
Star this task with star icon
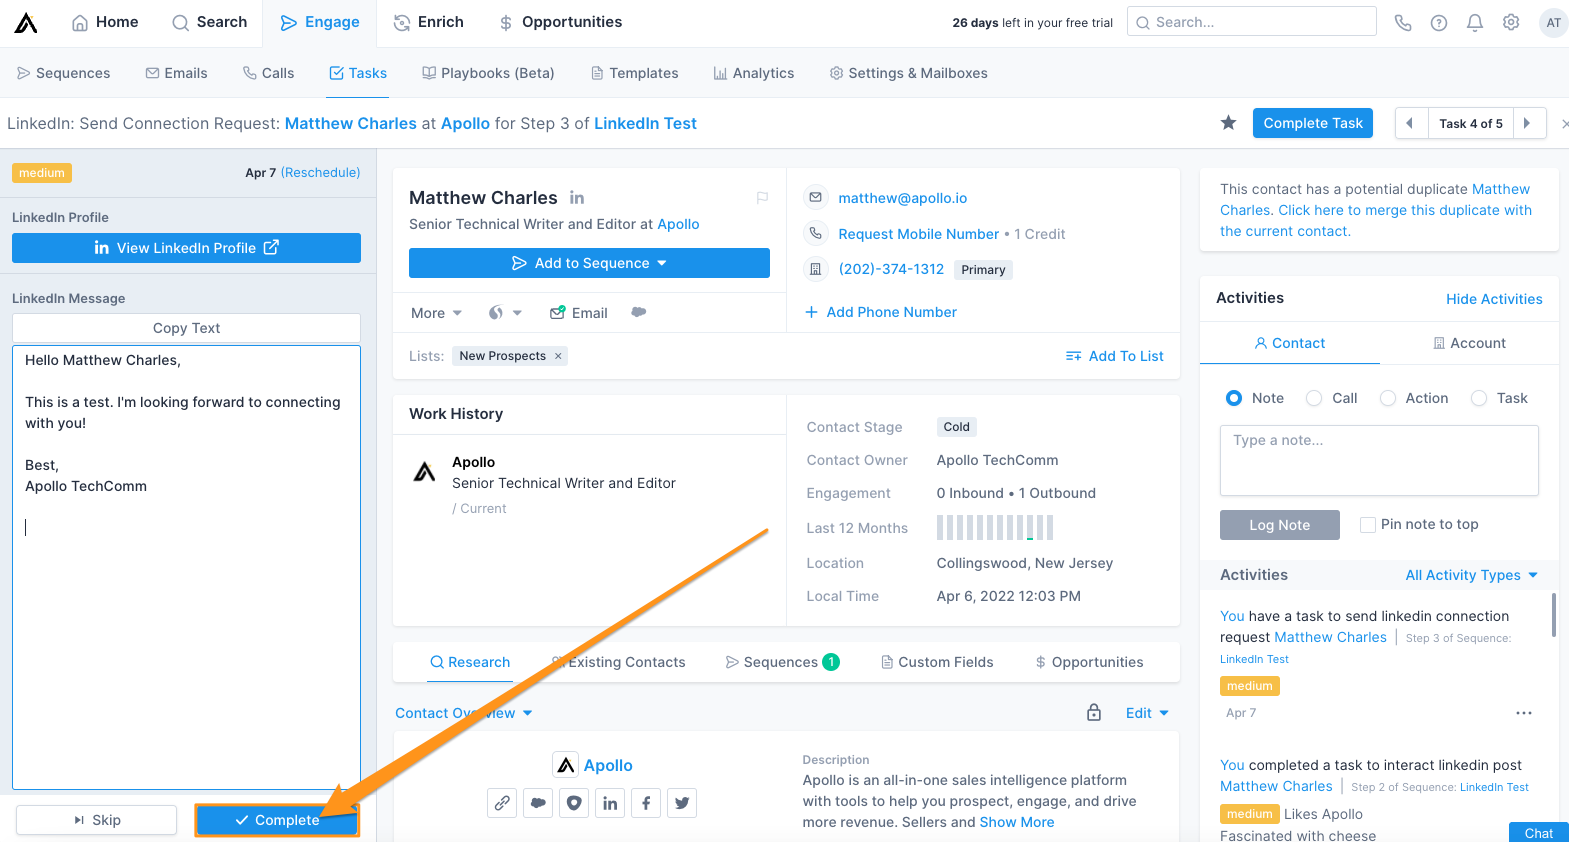click(1228, 123)
